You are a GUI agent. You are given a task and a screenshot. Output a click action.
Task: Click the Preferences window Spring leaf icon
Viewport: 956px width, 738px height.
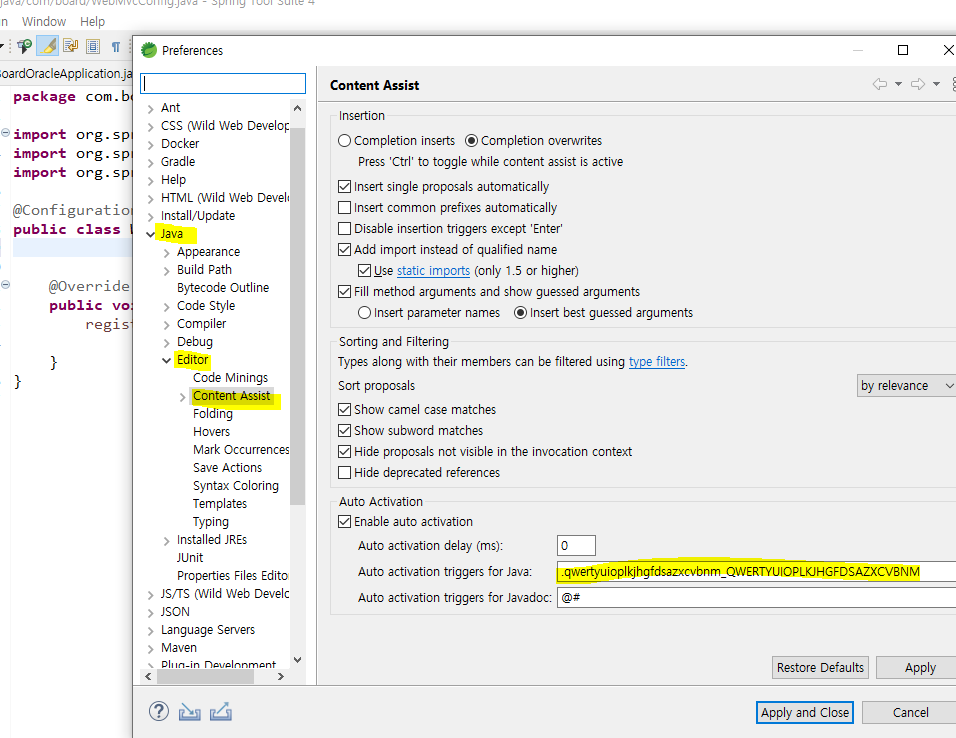point(149,50)
